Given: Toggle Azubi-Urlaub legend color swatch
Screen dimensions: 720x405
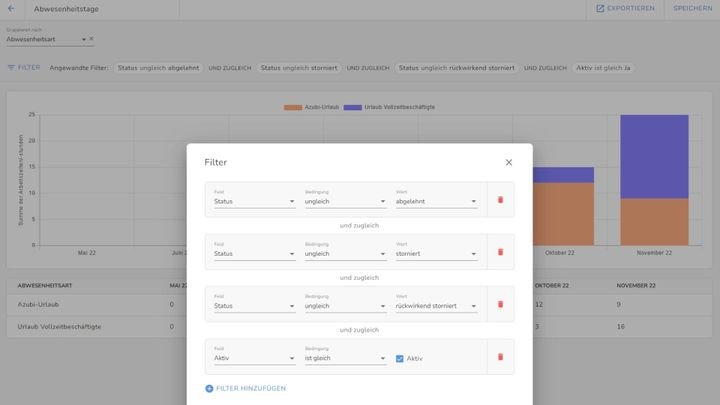Looking at the screenshot, I should (293, 107).
